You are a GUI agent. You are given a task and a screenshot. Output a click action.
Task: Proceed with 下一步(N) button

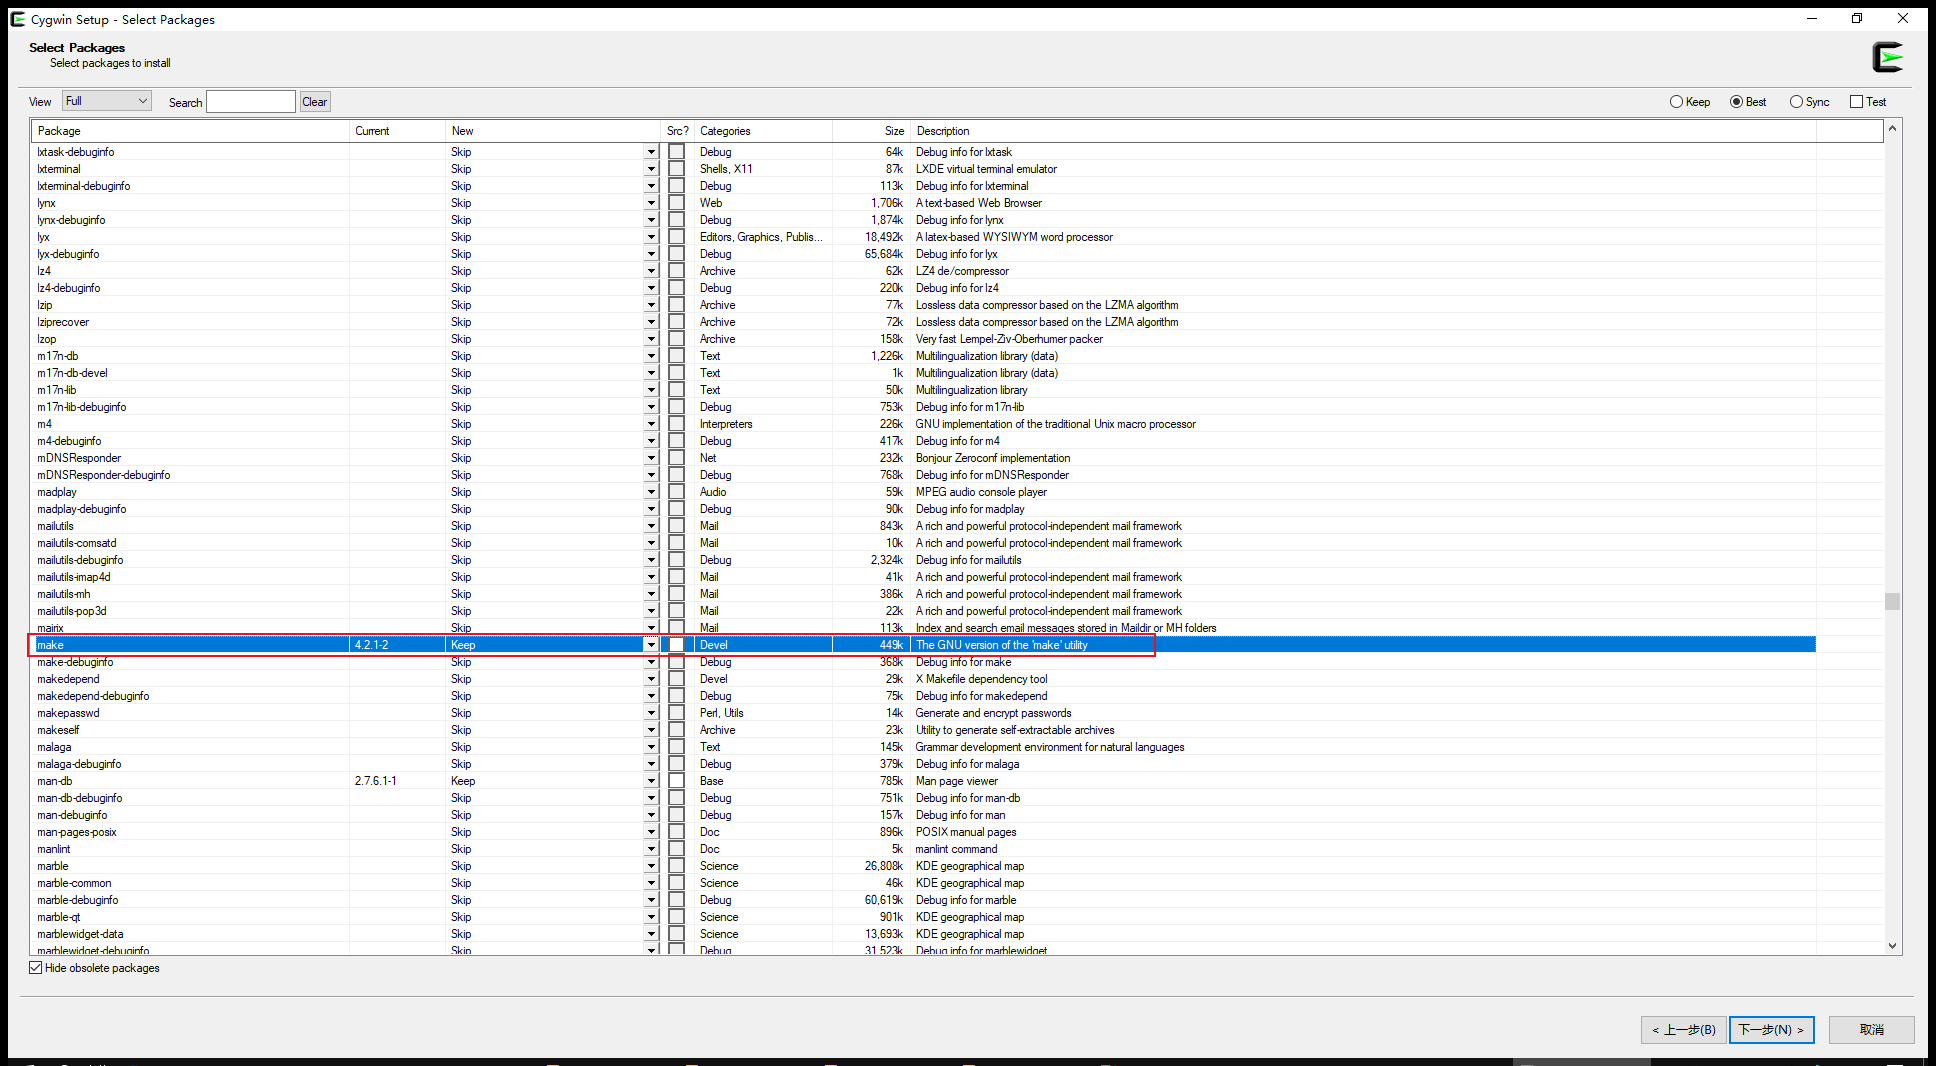(x=1772, y=1029)
